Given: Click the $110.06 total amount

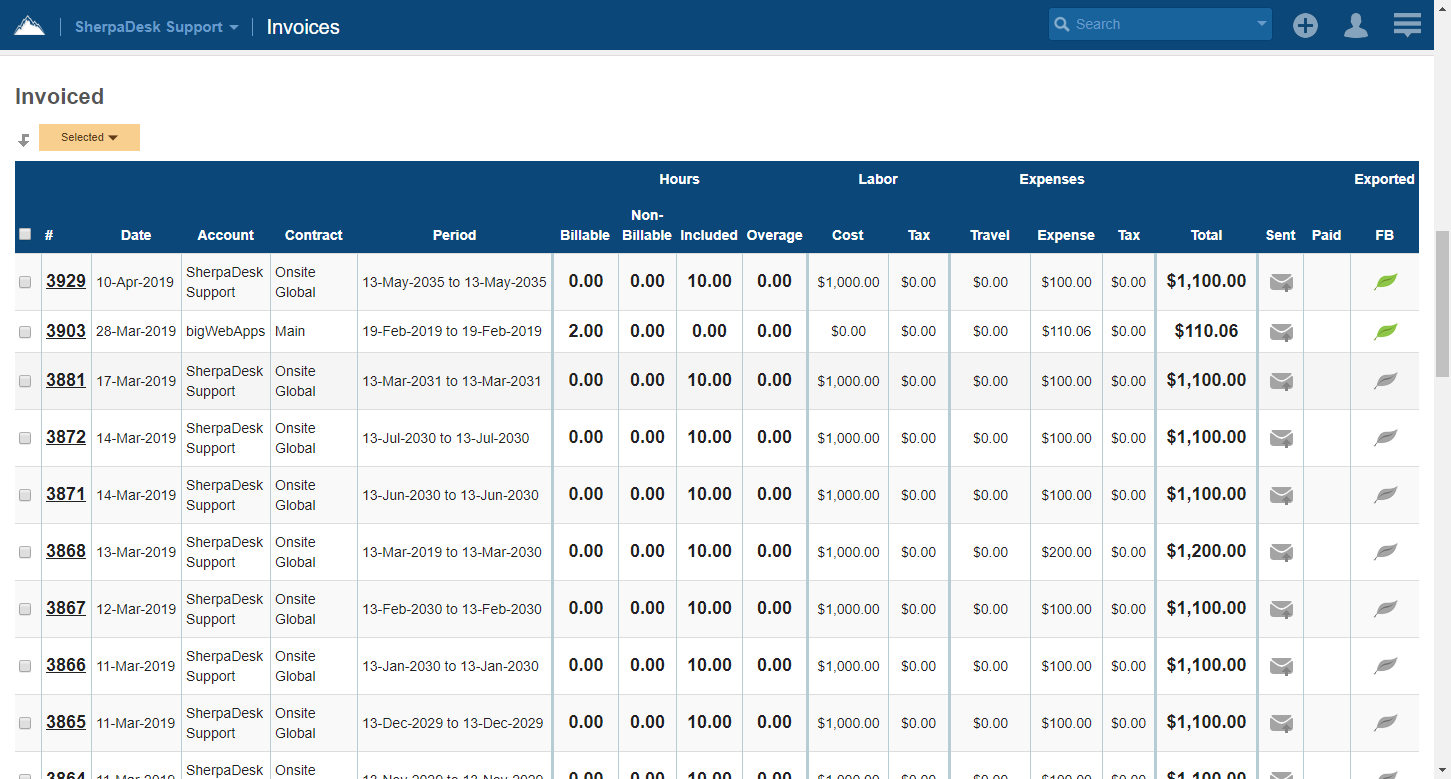Looking at the screenshot, I should [1207, 331].
